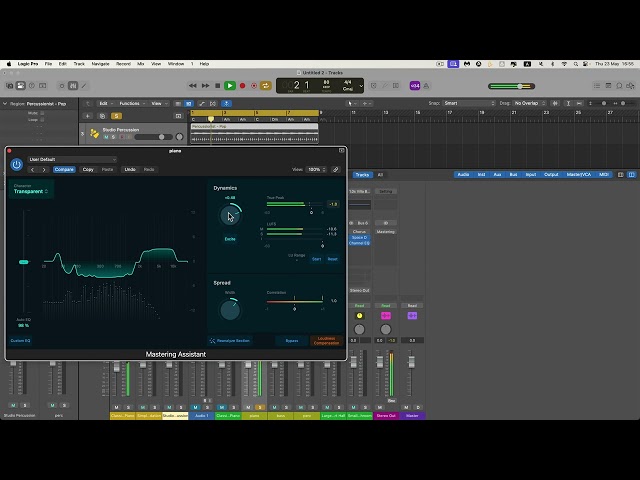The height and width of the screenshot is (480, 640).
Task: Open the List Editors icon
Action: pos(597,86)
